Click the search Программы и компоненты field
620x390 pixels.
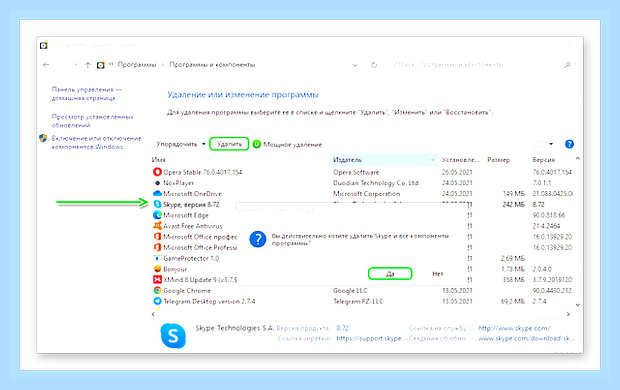click(x=482, y=64)
